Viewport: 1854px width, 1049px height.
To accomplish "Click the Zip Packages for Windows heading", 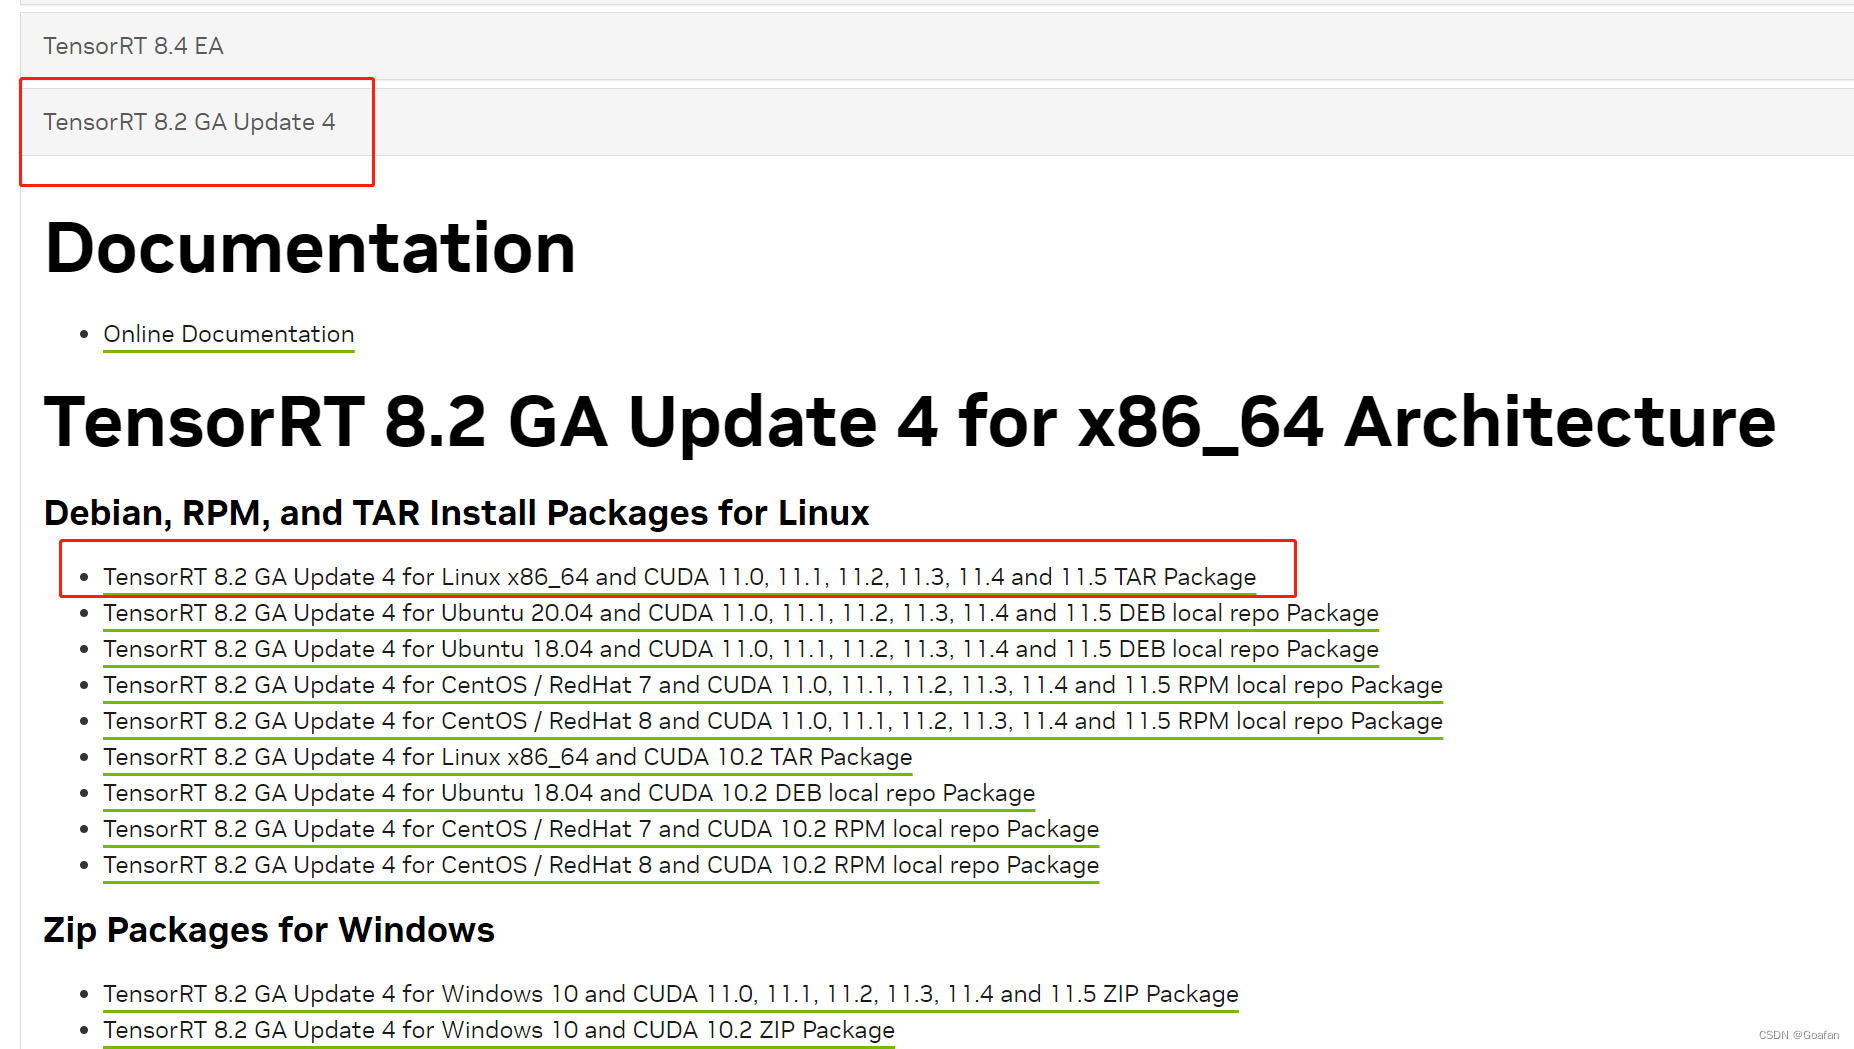I will (269, 930).
